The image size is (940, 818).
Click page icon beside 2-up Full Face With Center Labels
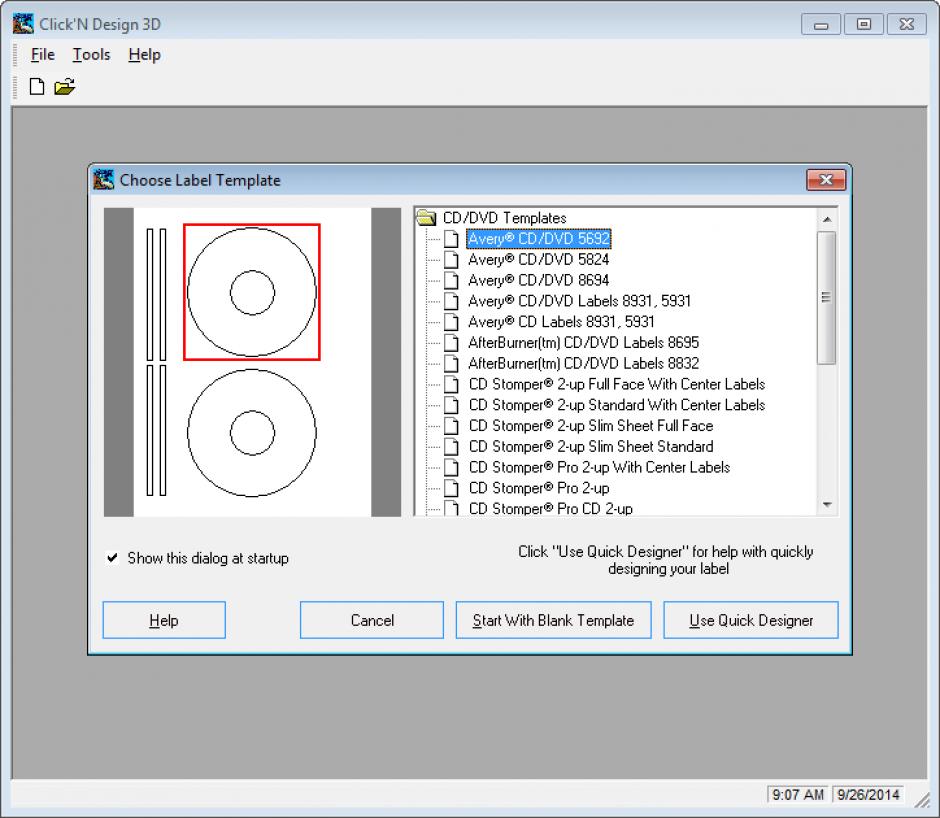point(451,384)
